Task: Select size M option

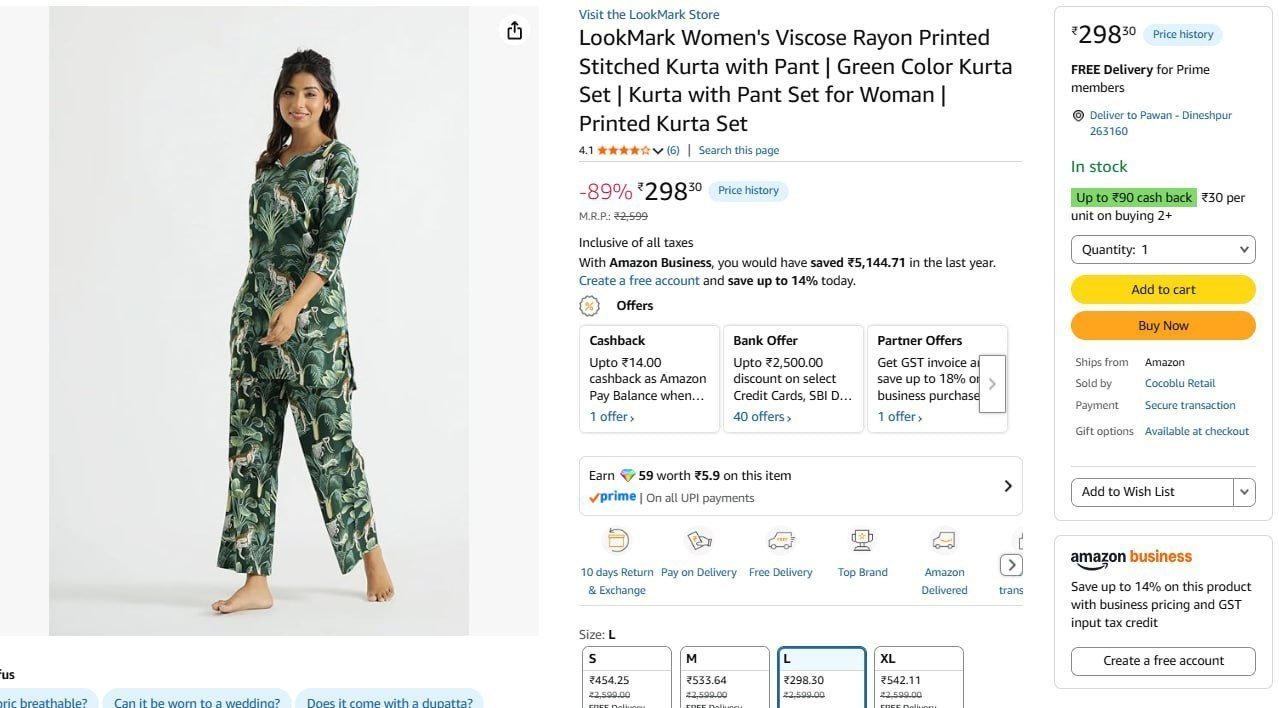Action: [x=725, y=677]
